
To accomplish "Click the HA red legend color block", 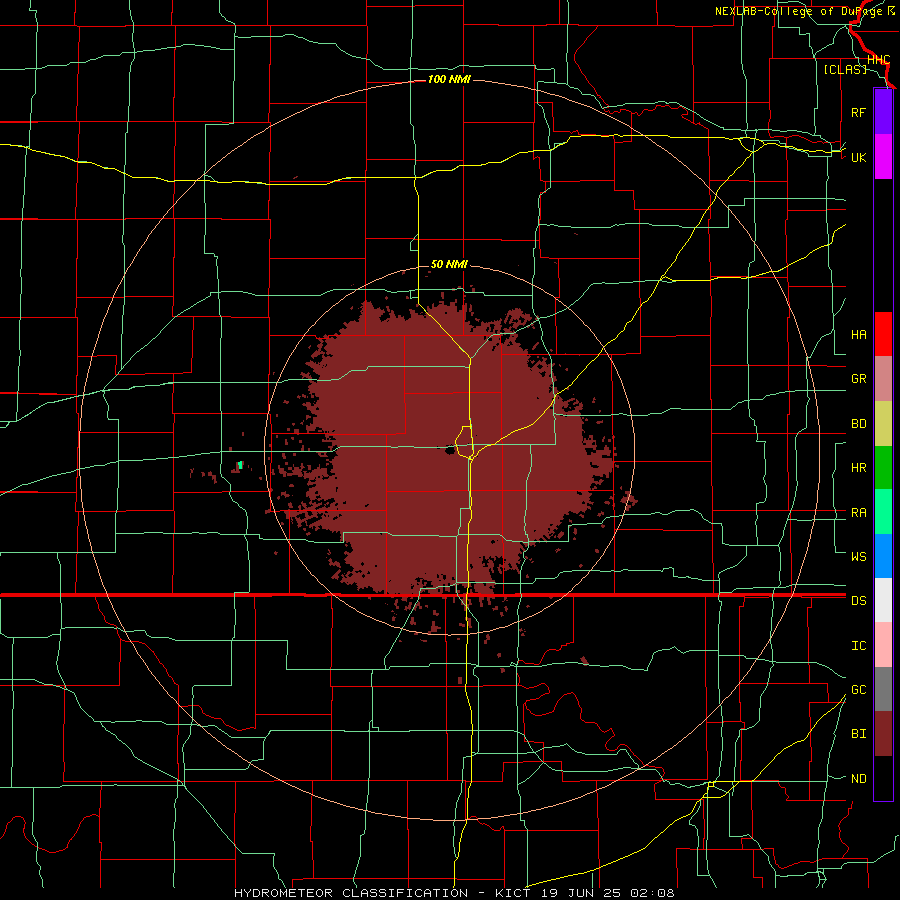I will pyautogui.click(x=883, y=334).
